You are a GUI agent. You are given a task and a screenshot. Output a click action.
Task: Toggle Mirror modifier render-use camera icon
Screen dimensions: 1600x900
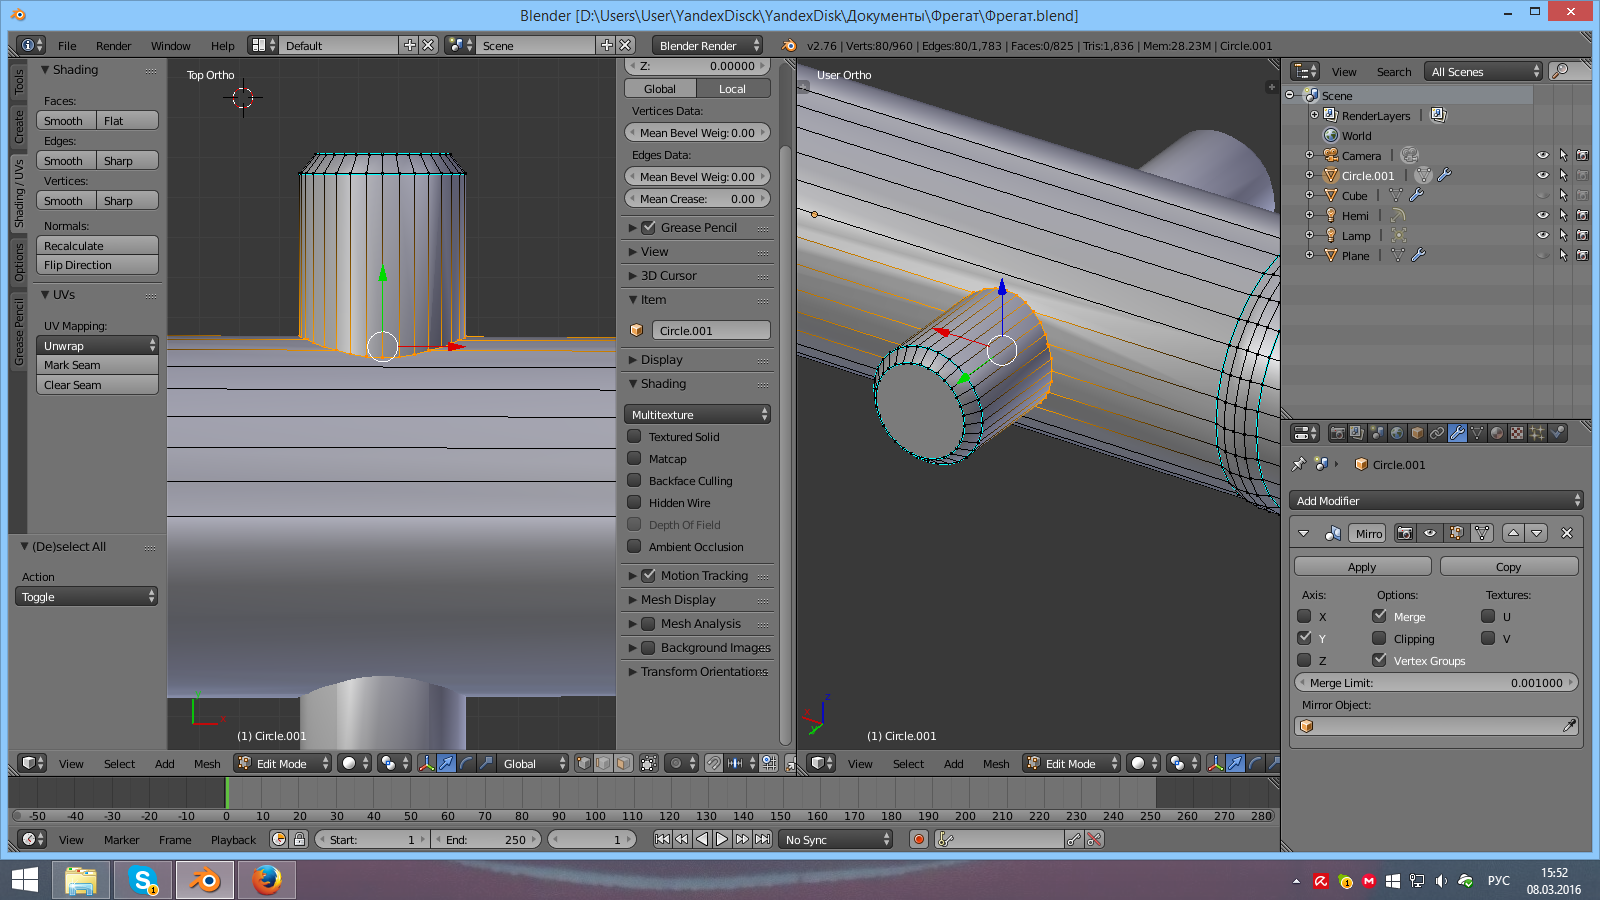pyautogui.click(x=1405, y=533)
